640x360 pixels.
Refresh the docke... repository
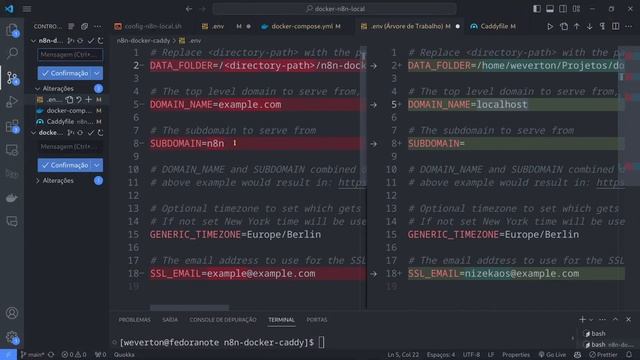(100, 133)
